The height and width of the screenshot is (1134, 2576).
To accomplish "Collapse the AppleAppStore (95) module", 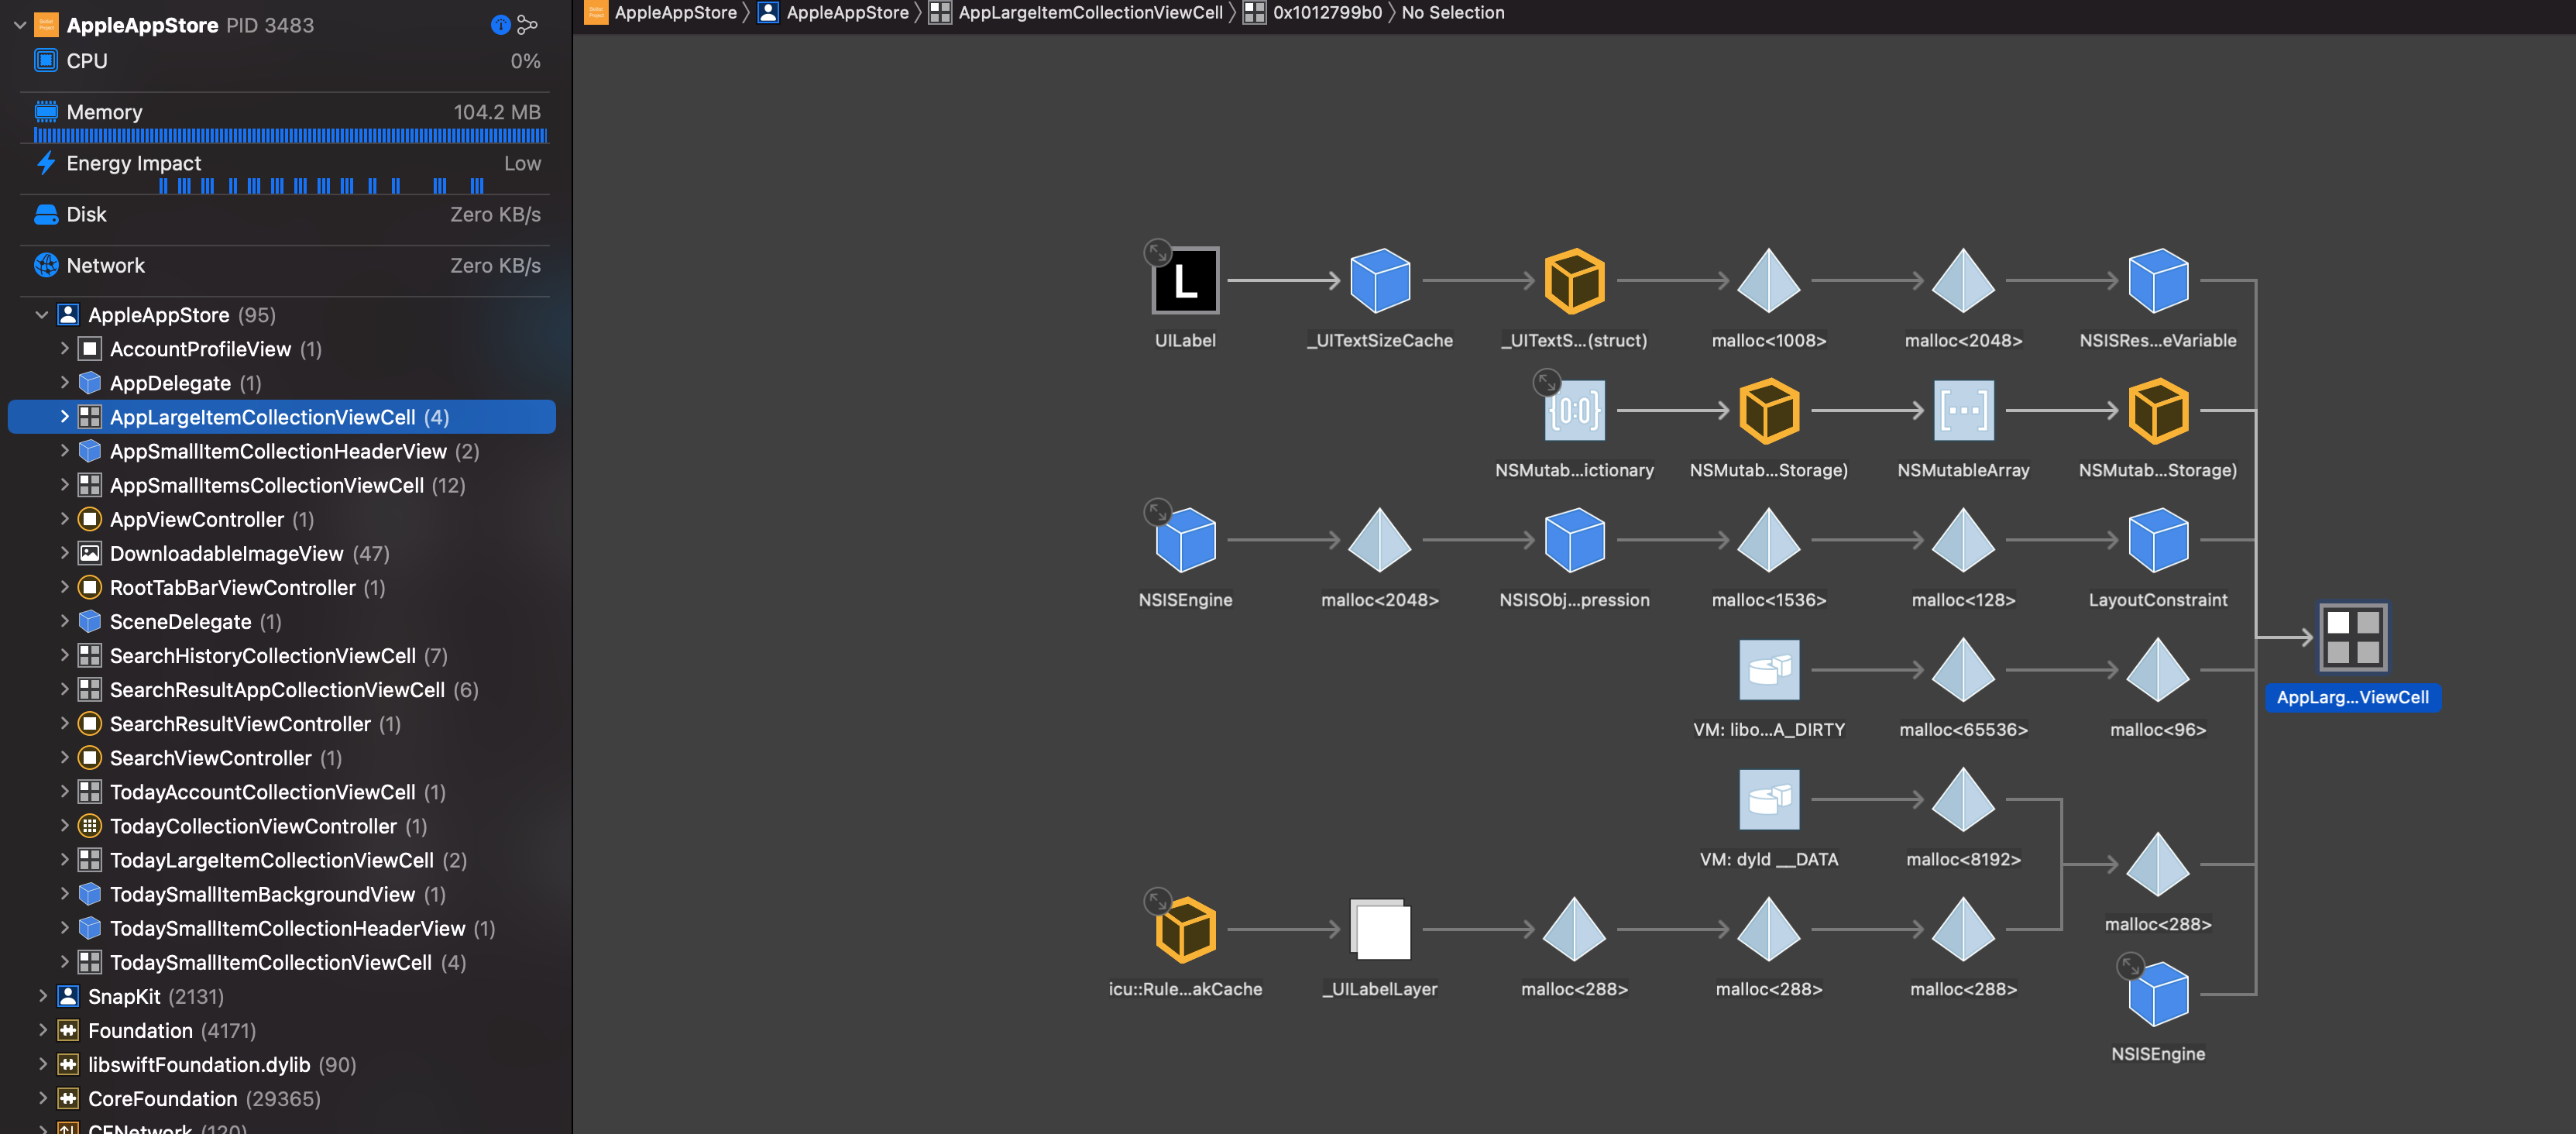I will 42,315.
